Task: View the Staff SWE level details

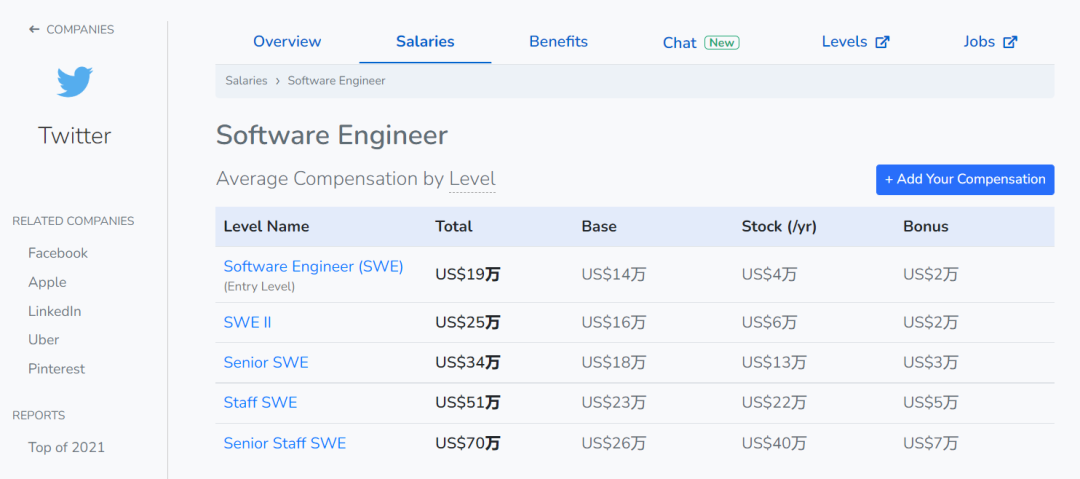Action: click(260, 402)
